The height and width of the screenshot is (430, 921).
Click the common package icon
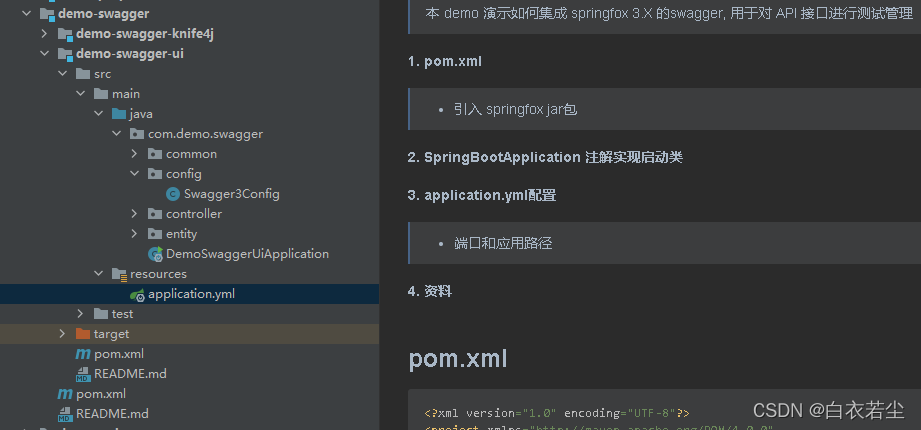click(155, 153)
